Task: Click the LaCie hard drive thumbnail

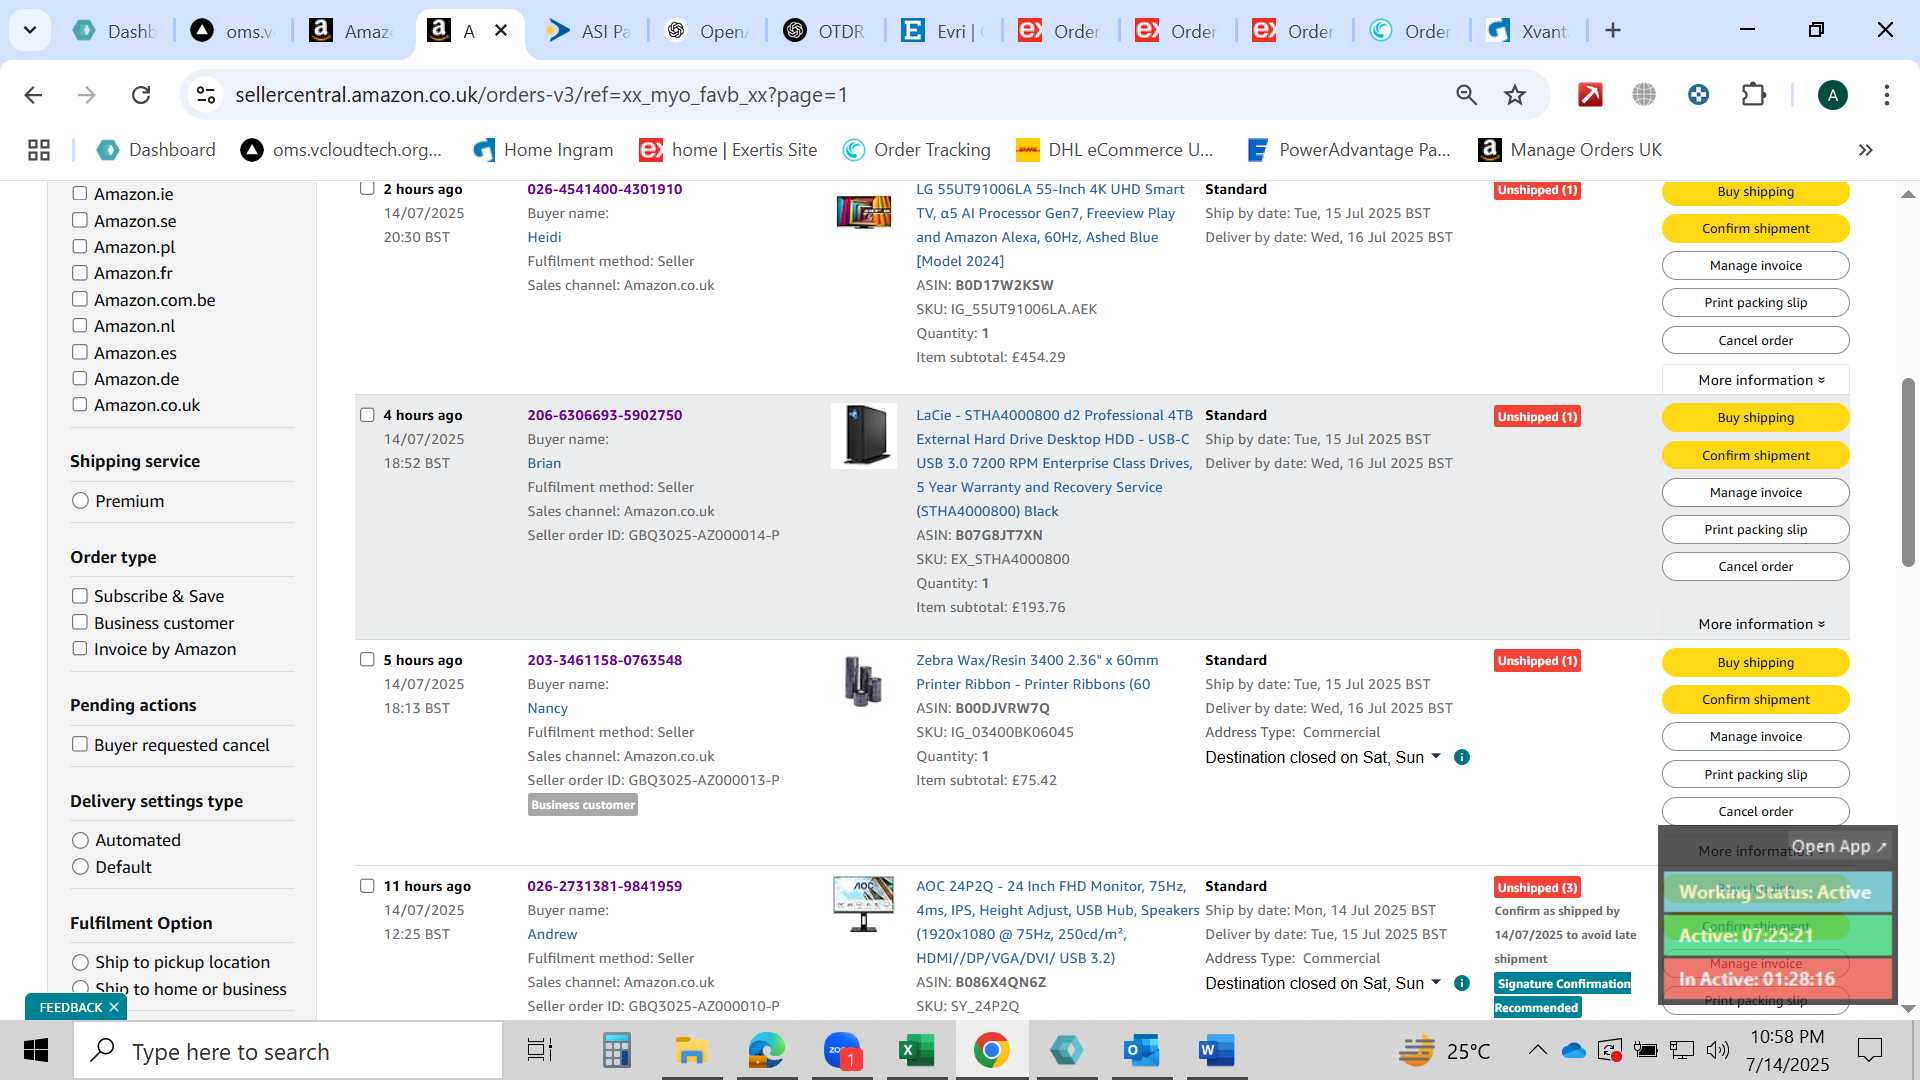Action: tap(864, 436)
